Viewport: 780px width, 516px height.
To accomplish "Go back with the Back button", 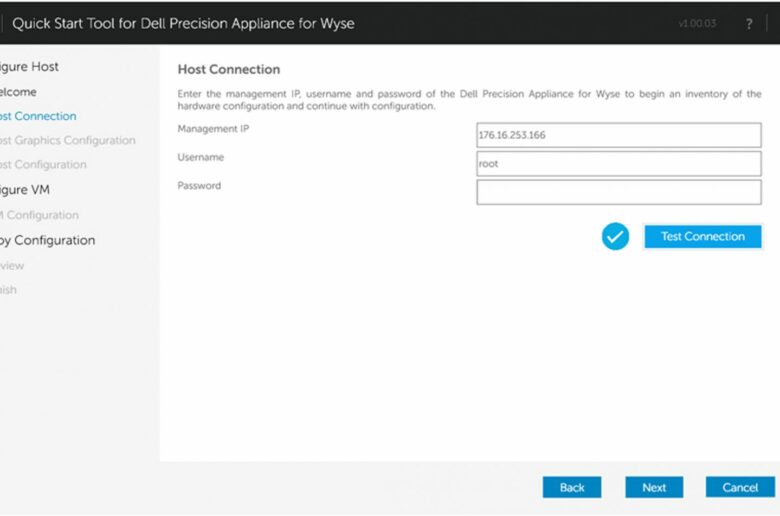I will tap(572, 487).
